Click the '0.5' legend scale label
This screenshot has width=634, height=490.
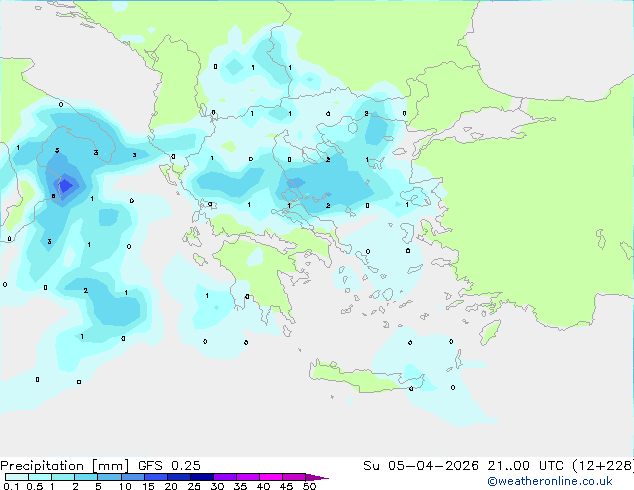pos(35,486)
